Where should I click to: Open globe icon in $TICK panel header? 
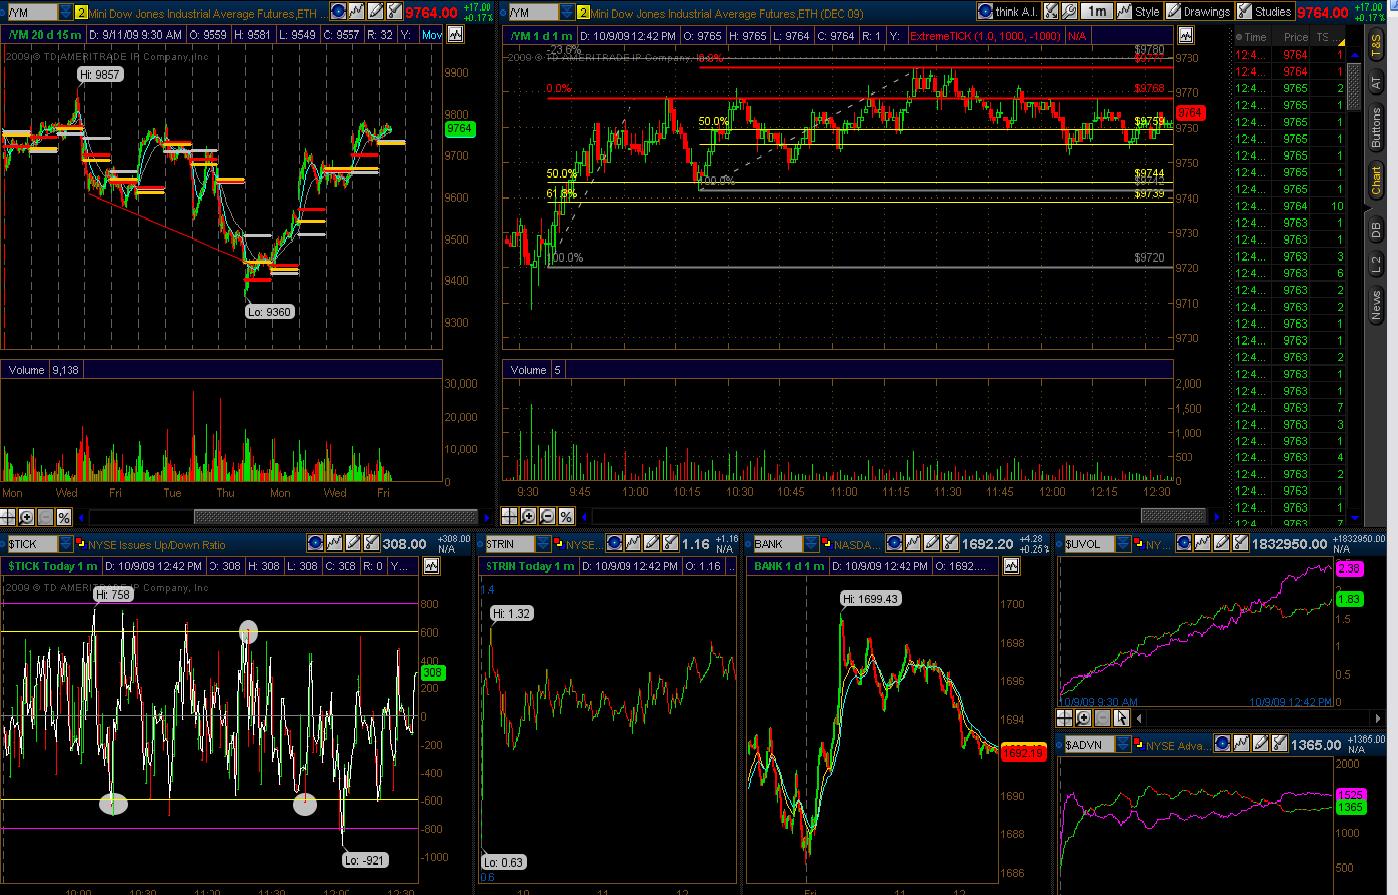[x=314, y=543]
